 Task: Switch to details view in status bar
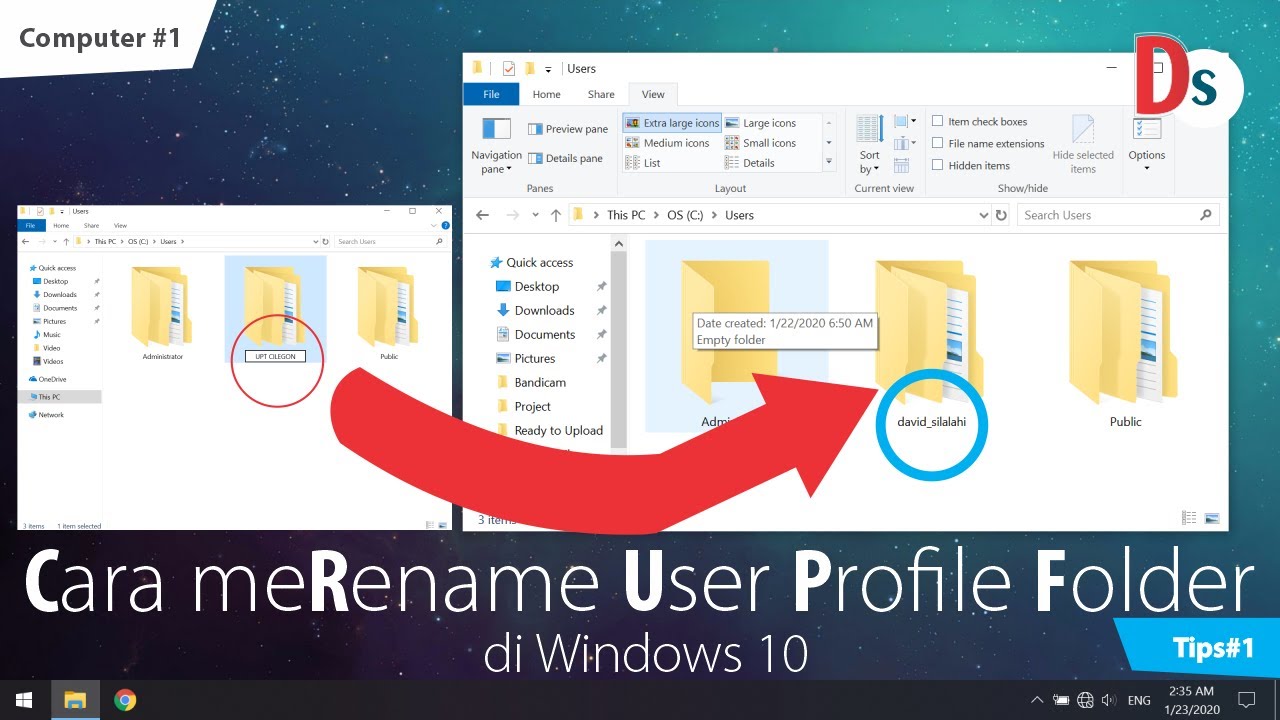[1189, 518]
